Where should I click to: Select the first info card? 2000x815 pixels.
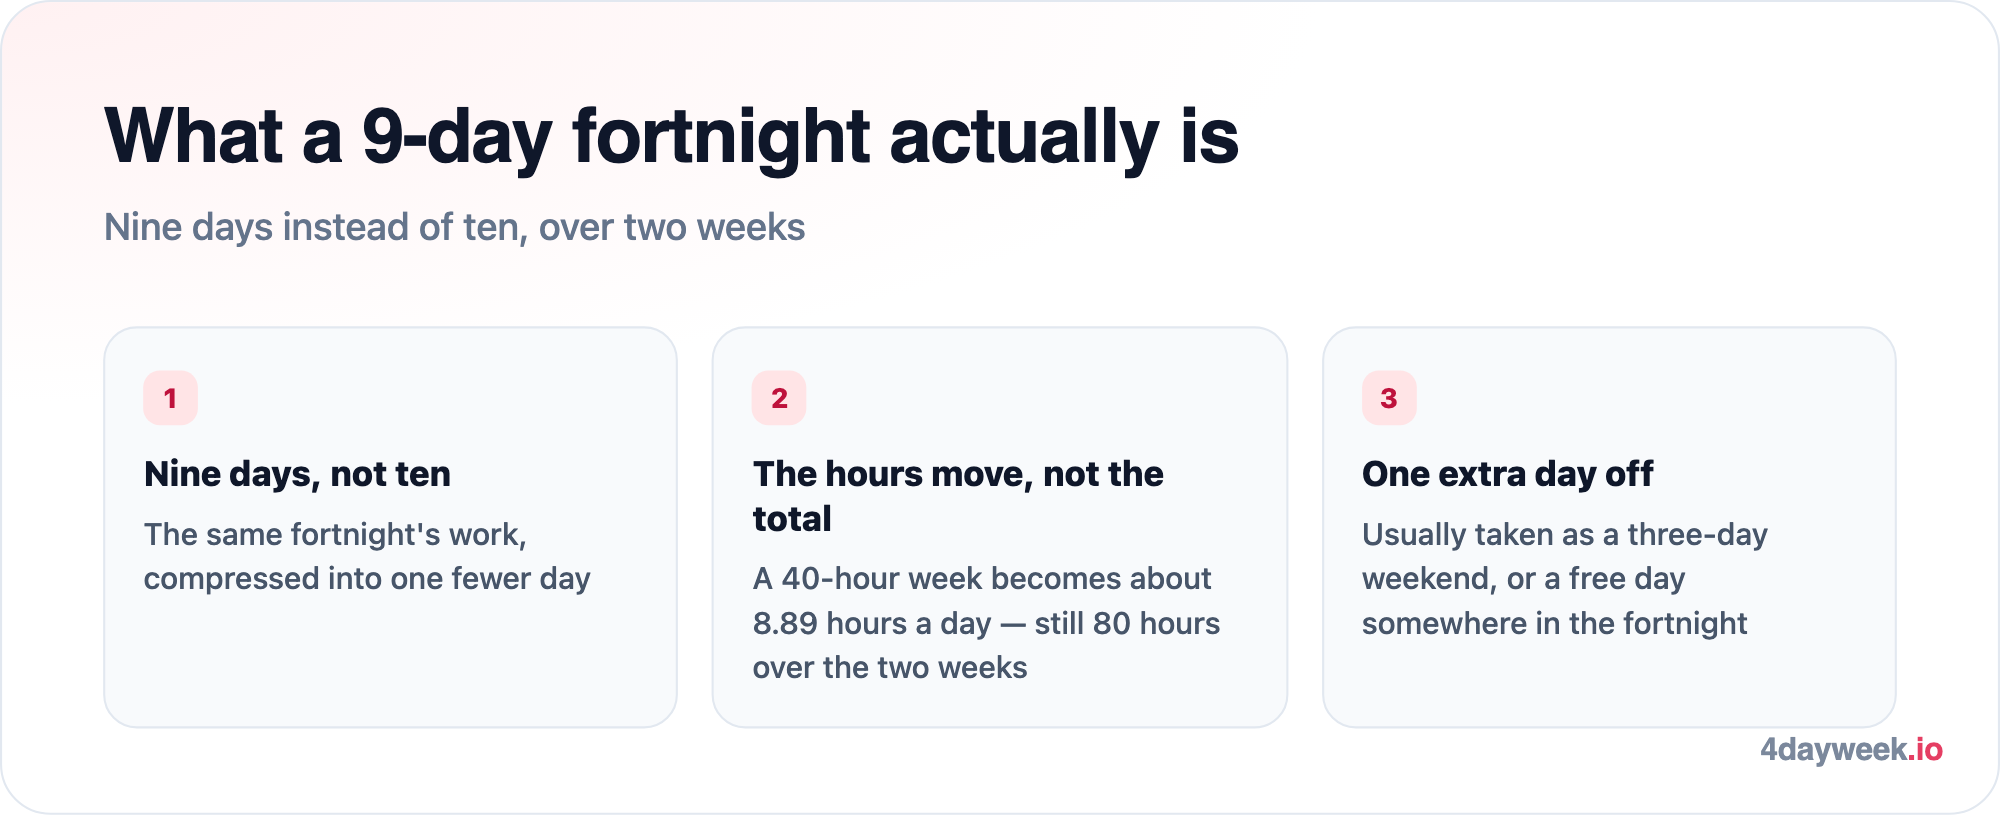click(x=390, y=527)
